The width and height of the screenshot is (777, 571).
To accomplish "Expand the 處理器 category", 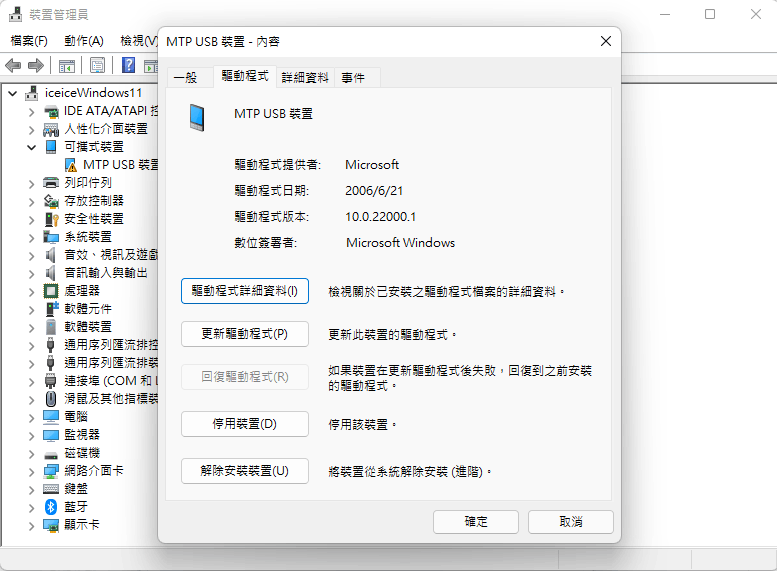I will [32, 292].
